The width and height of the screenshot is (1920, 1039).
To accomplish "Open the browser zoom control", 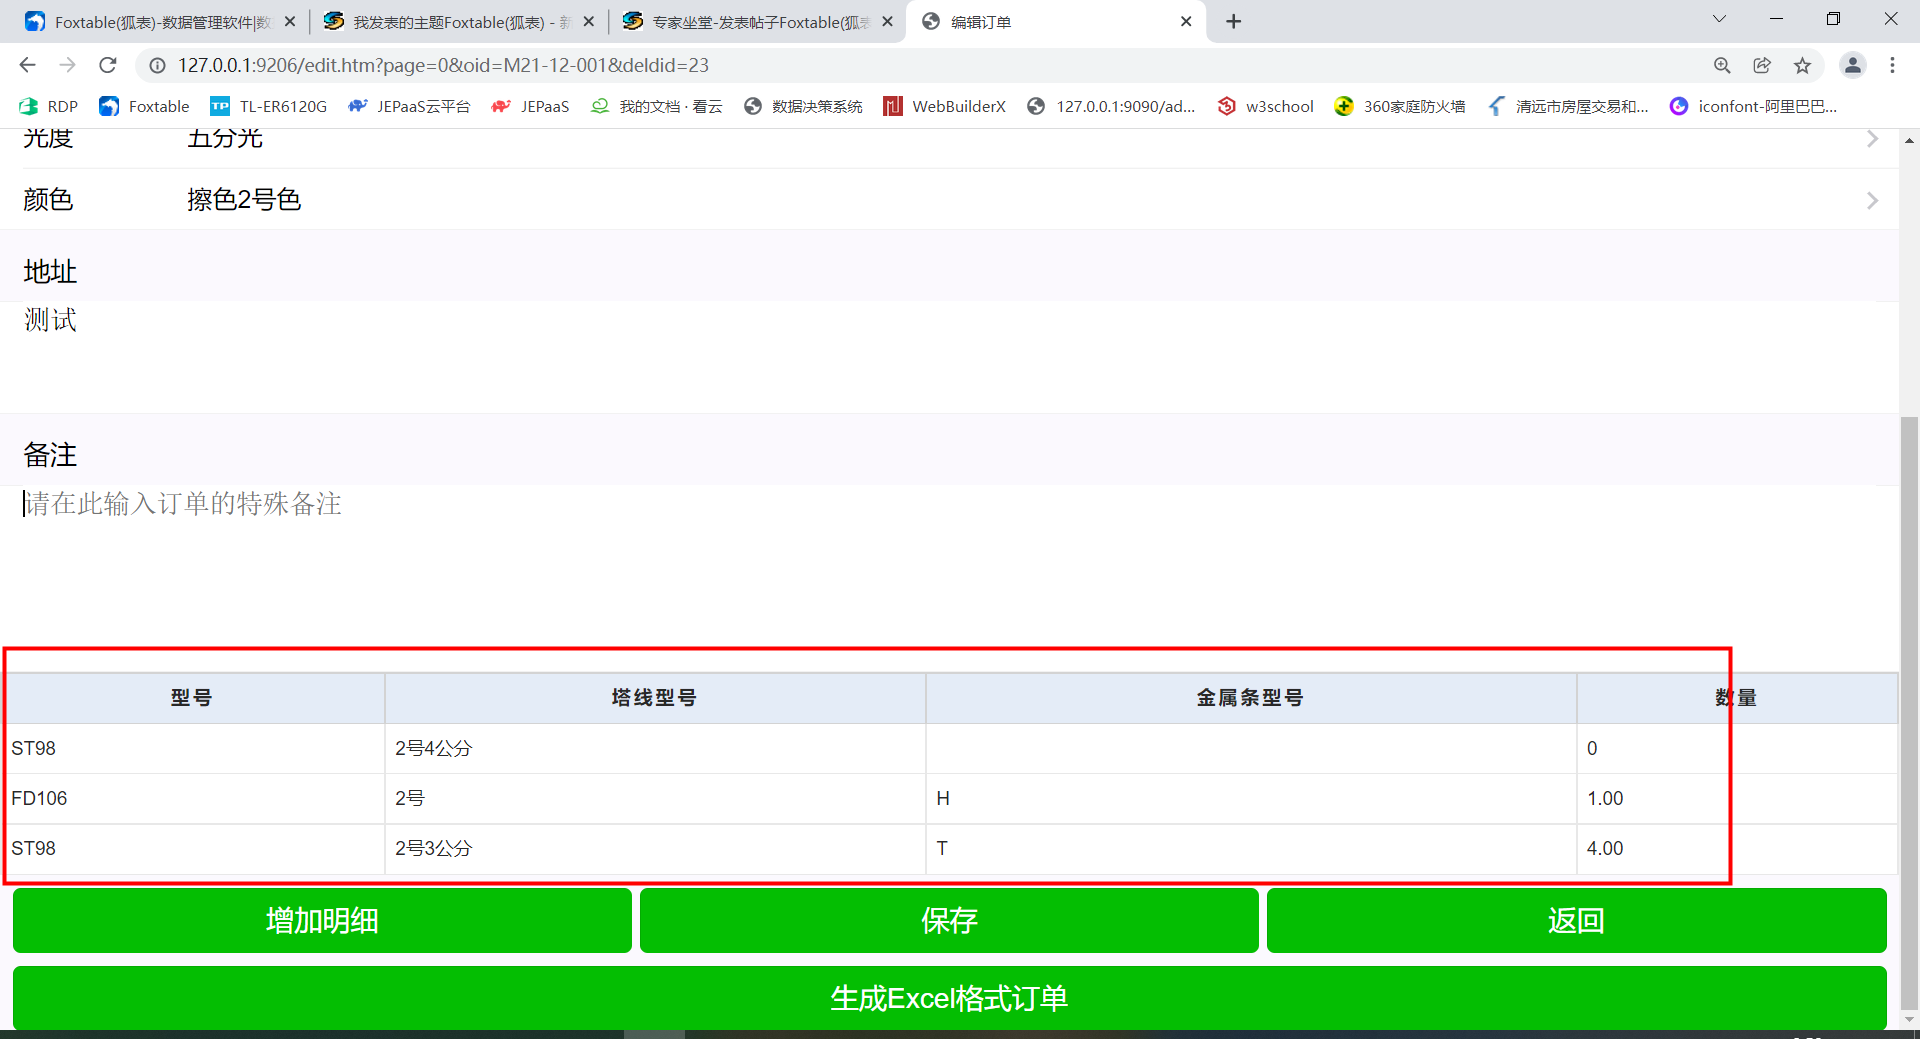I will click(x=1722, y=65).
